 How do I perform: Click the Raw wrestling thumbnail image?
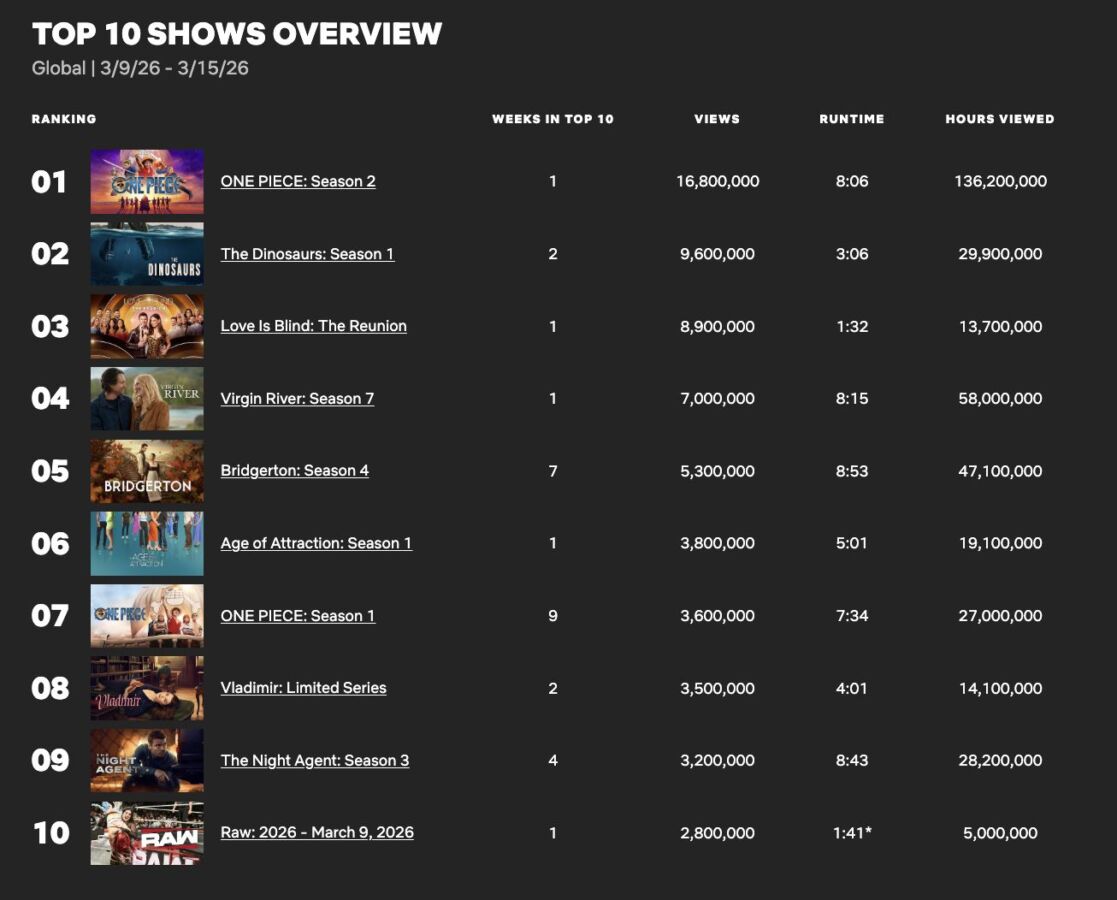147,833
